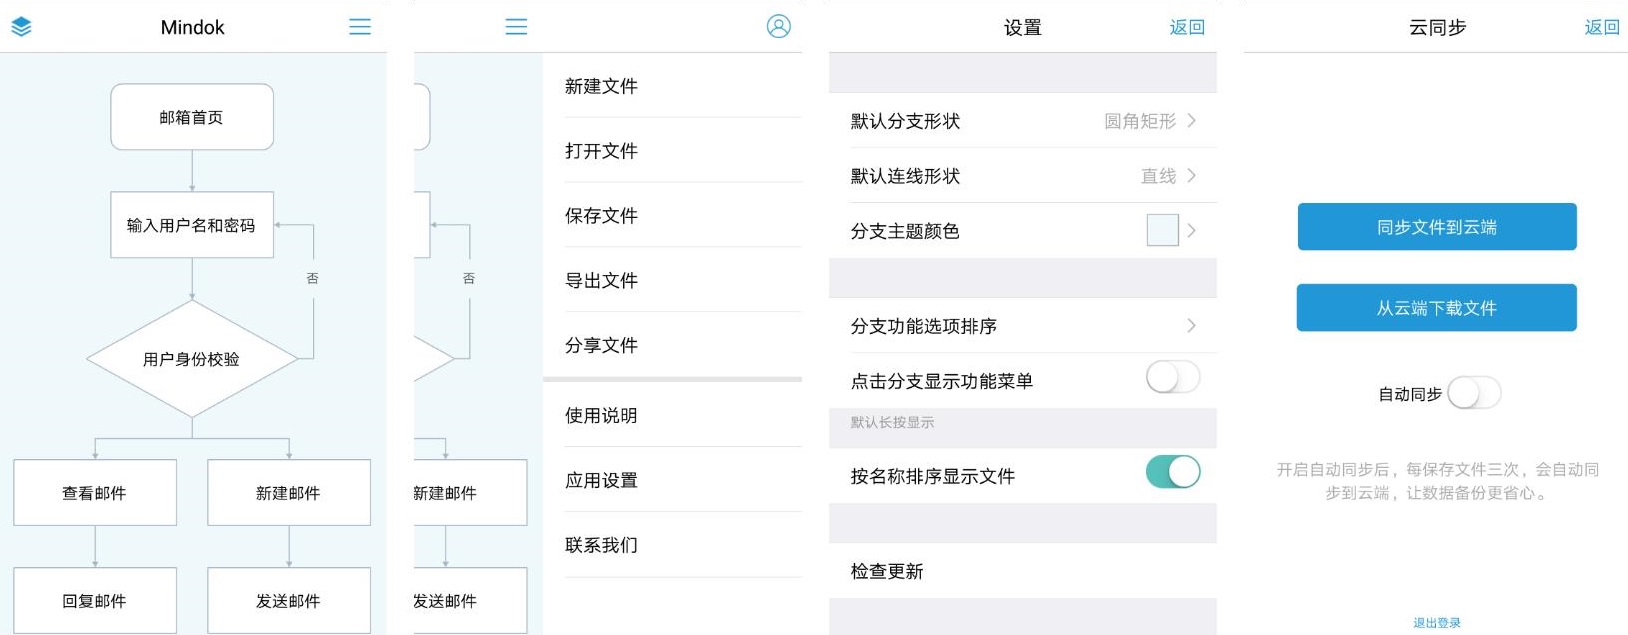
Task: Choose 保存文件 from the menu
Action: pyautogui.click(x=672, y=216)
